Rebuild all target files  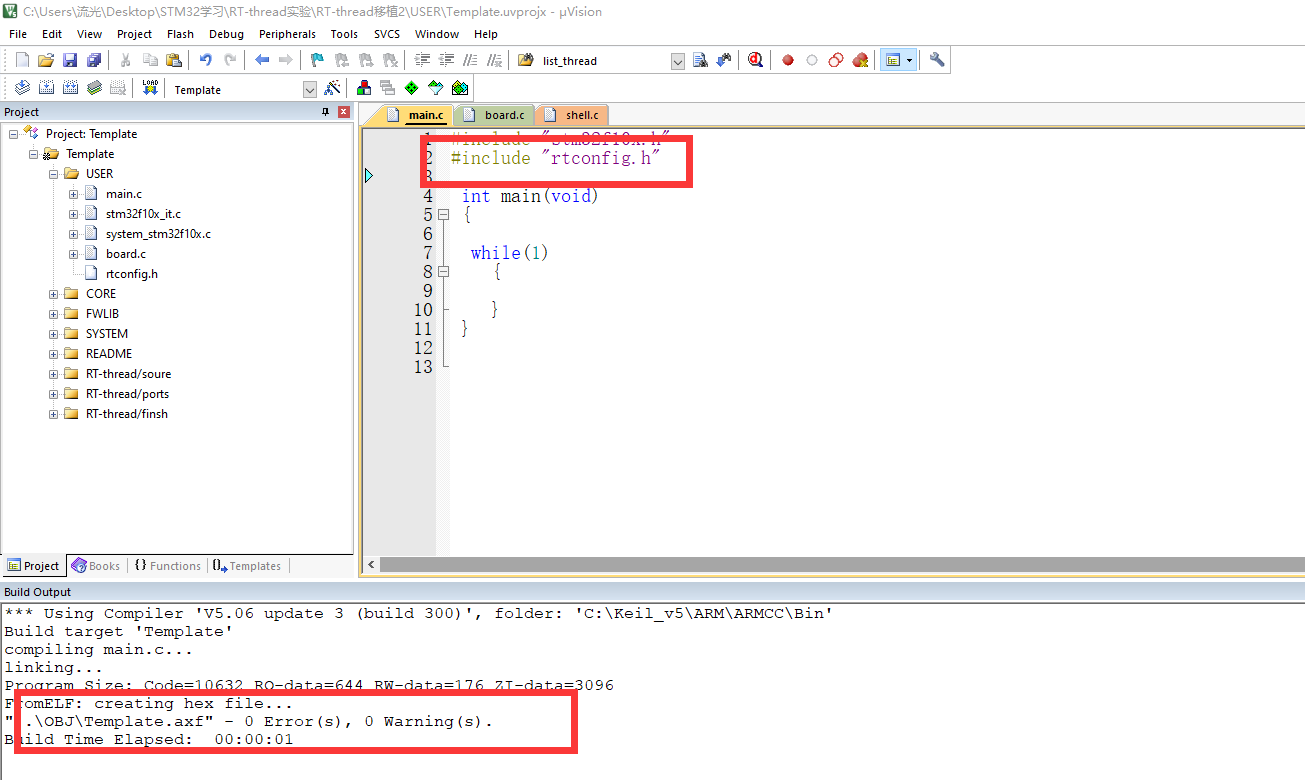[70, 88]
